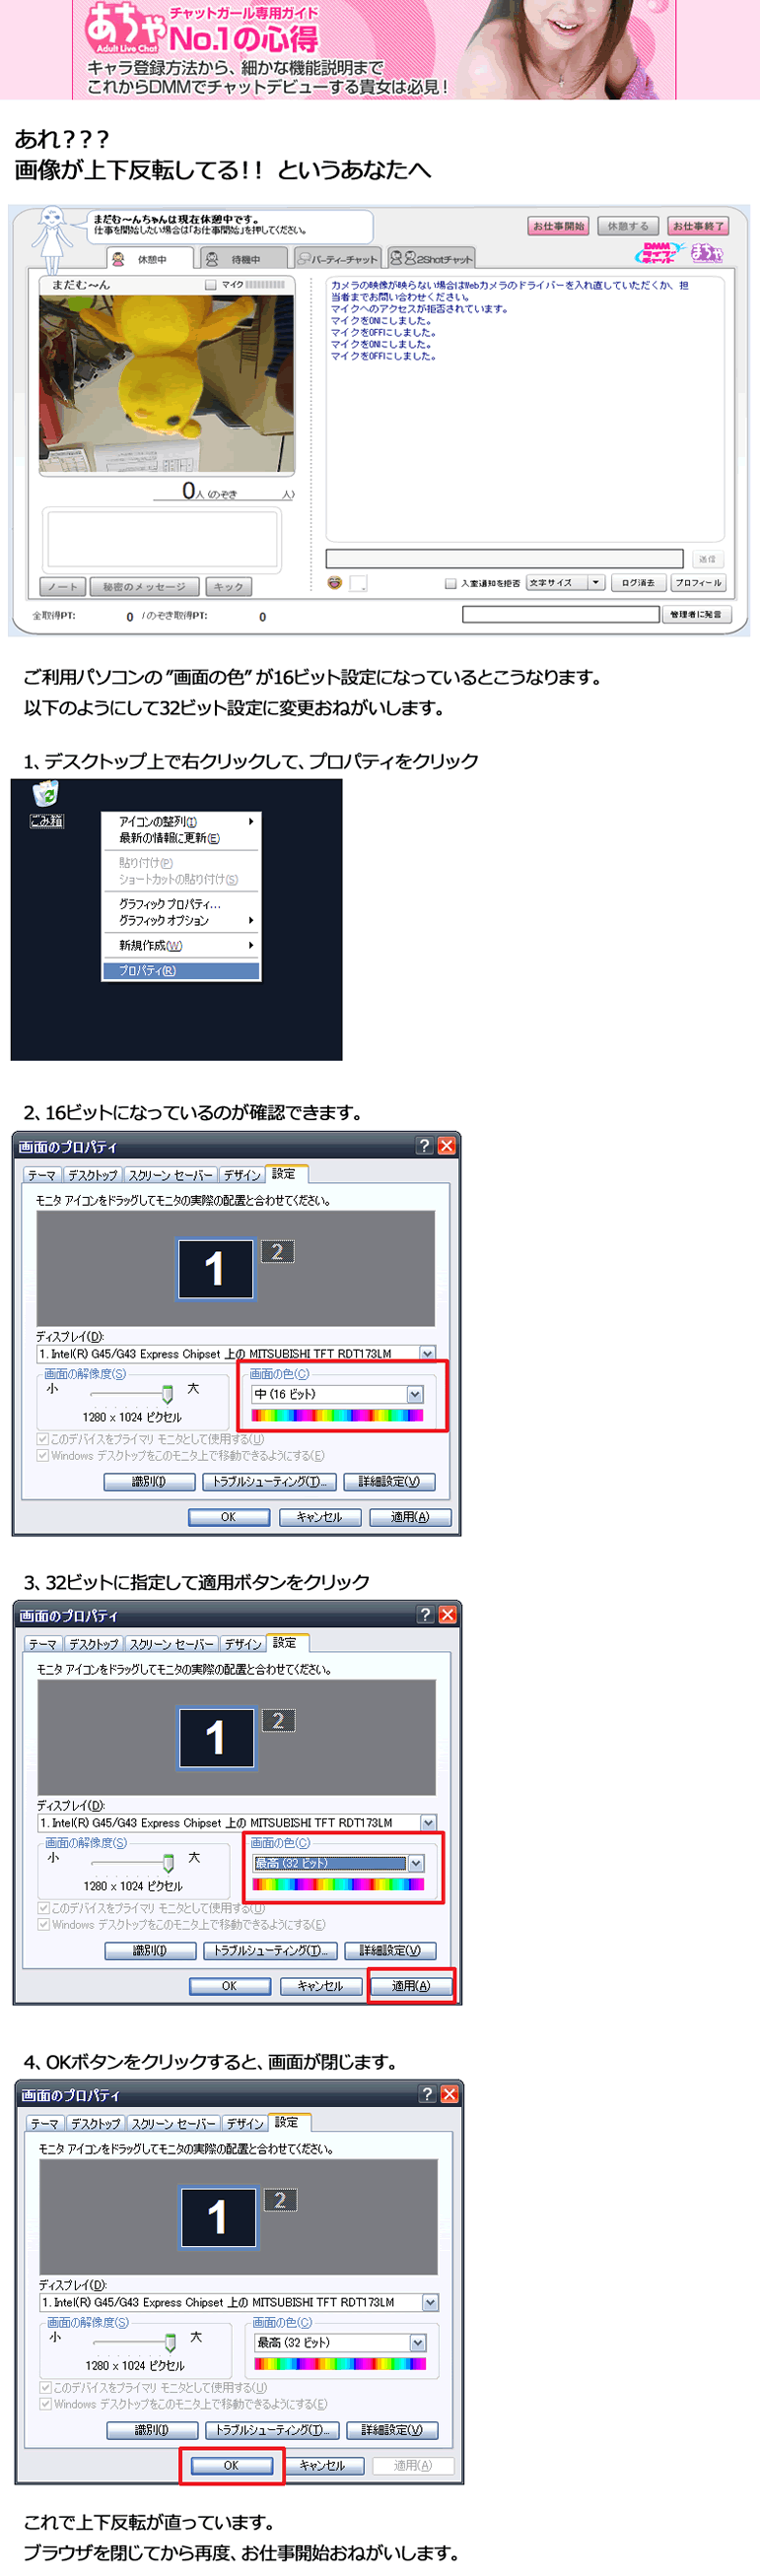Image resolution: width=760 pixels, height=2576 pixels.
Task: Toggle primary monitor checkbox in the 16-bit dialog
Action: pyautogui.click(x=43, y=1439)
